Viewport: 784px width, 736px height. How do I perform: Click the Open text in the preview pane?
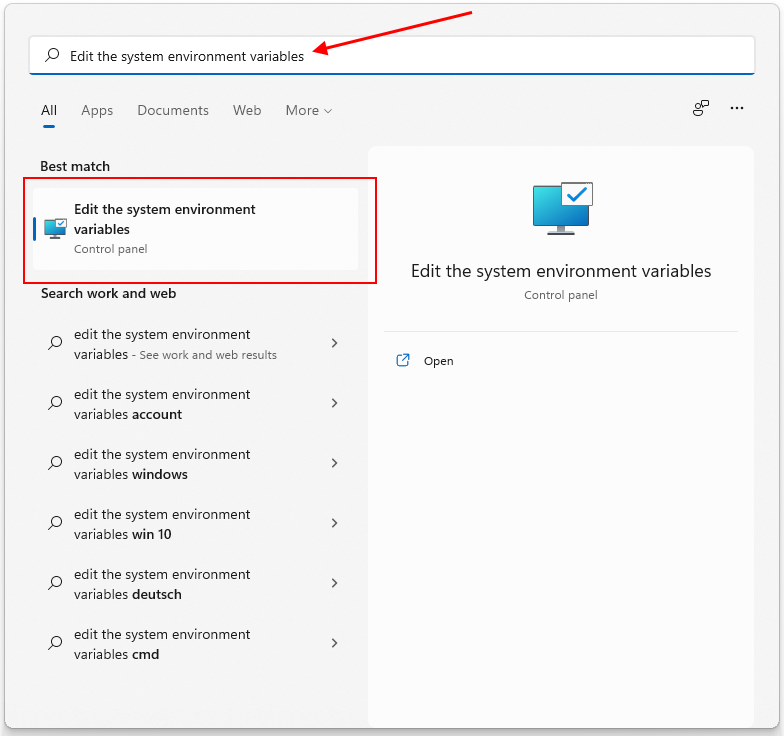click(438, 361)
